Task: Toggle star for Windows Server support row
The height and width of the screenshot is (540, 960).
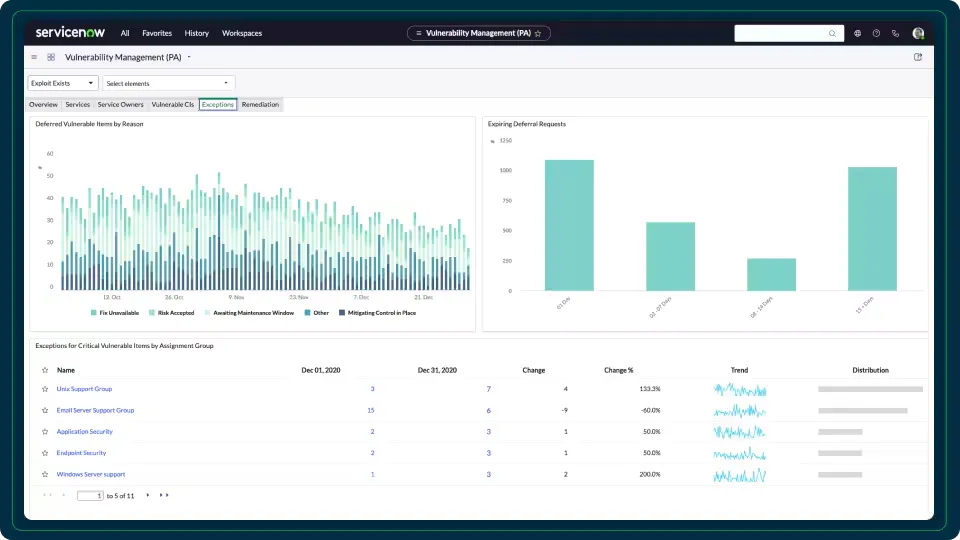Action: pyautogui.click(x=45, y=474)
